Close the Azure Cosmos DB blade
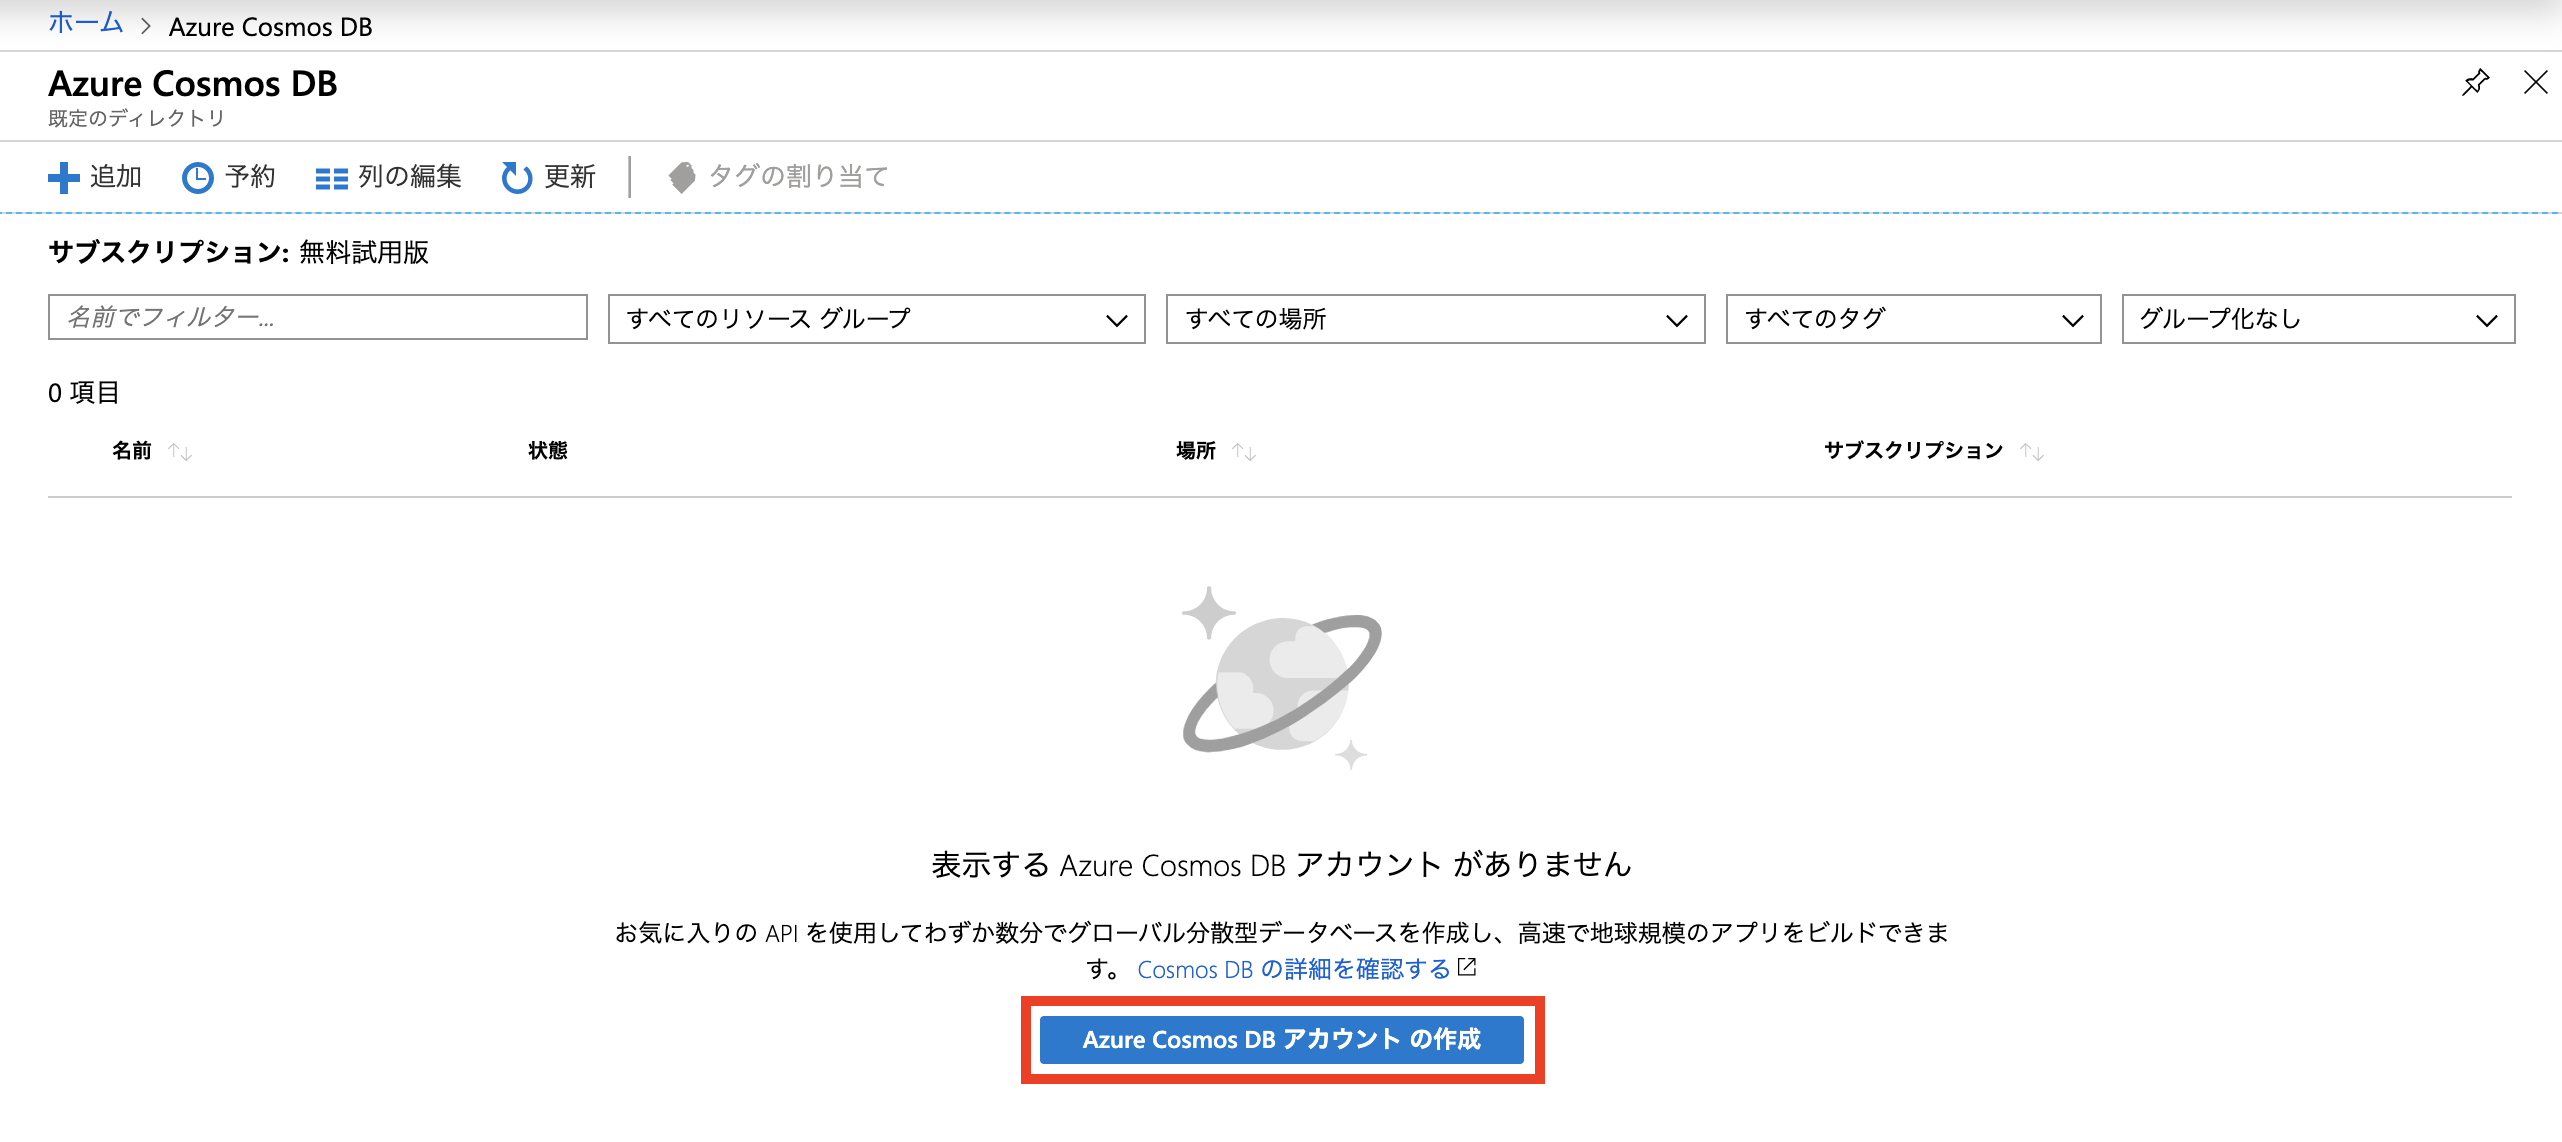 click(x=2535, y=82)
